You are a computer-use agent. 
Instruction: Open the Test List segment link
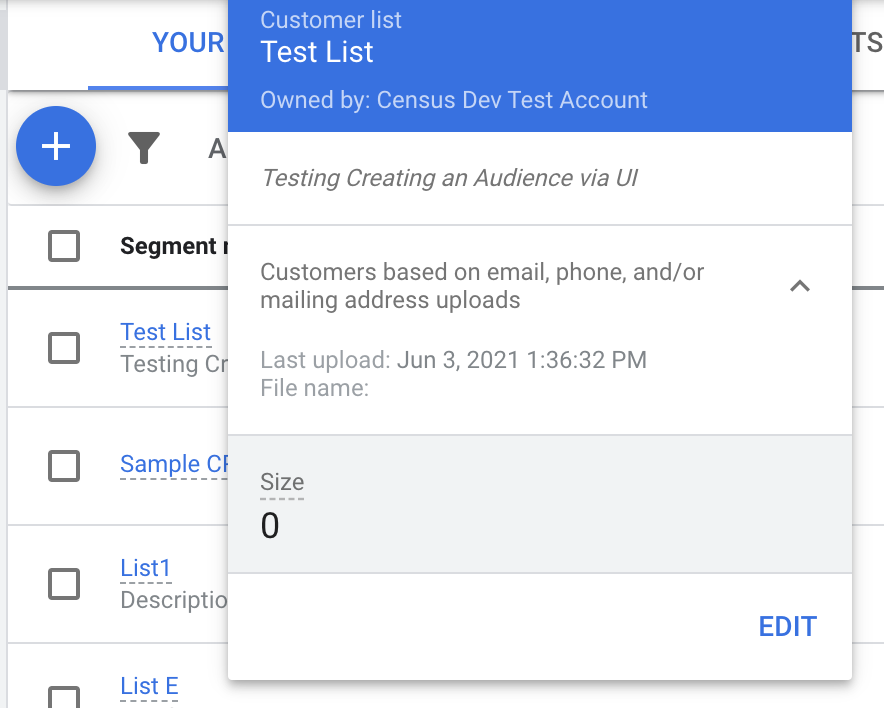pos(165,332)
